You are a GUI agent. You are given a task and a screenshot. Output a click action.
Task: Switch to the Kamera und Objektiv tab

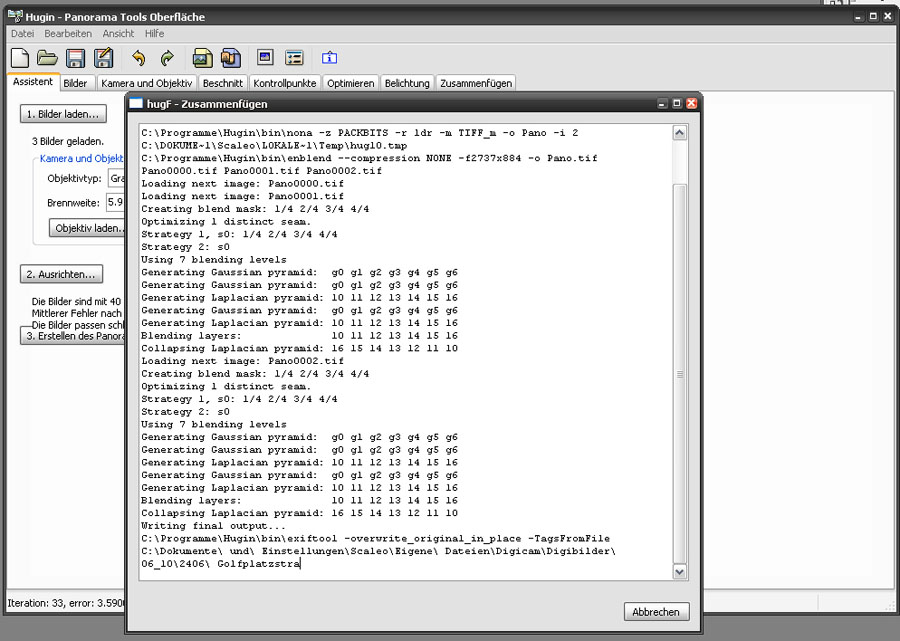tap(146, 83)
